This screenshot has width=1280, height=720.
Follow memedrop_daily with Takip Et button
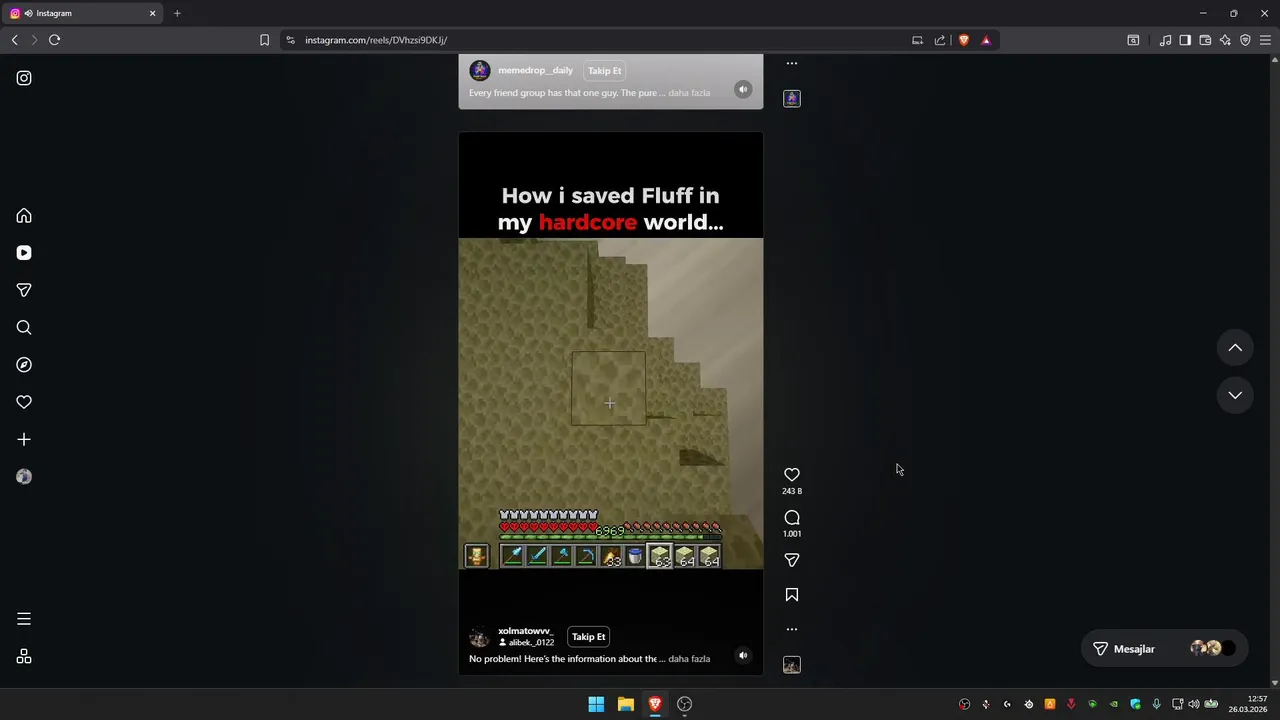pyautogui.click(x=605, y=71)
